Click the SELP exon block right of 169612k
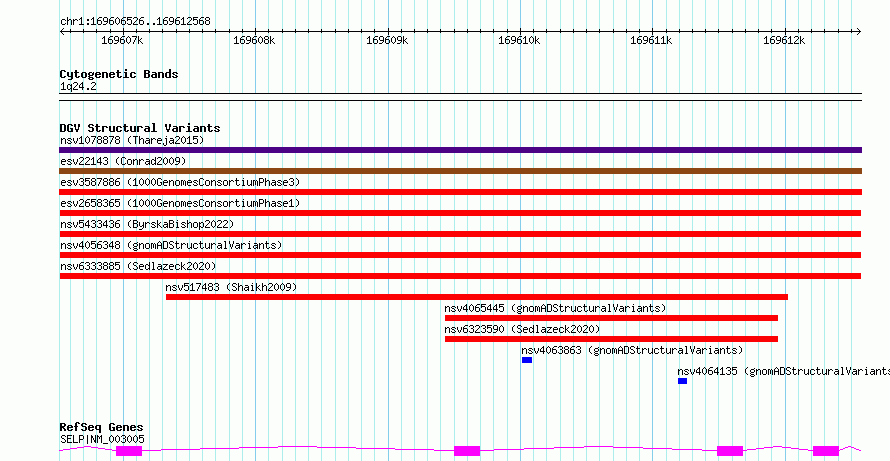Screen dimensions: 890x461 coord(826,451)
